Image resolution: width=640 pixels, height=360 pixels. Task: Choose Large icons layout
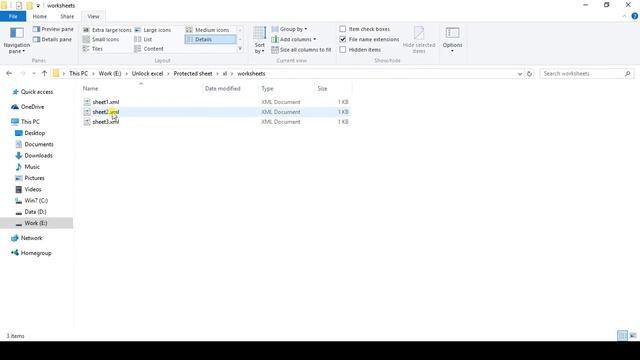pos(153,30)
